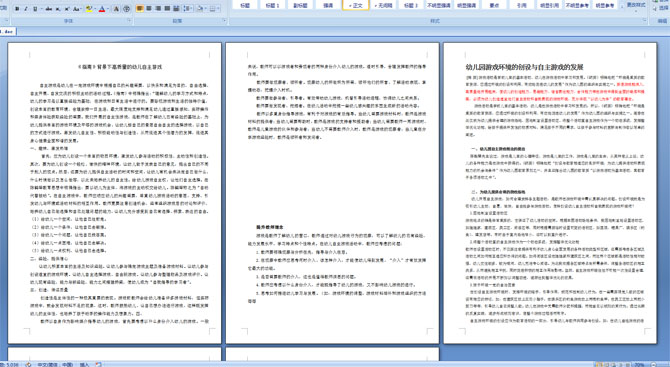This screenshot has width=670, height=367.
Task: Toggle italic formatting in the ribbon
Action: coord(26,9)
